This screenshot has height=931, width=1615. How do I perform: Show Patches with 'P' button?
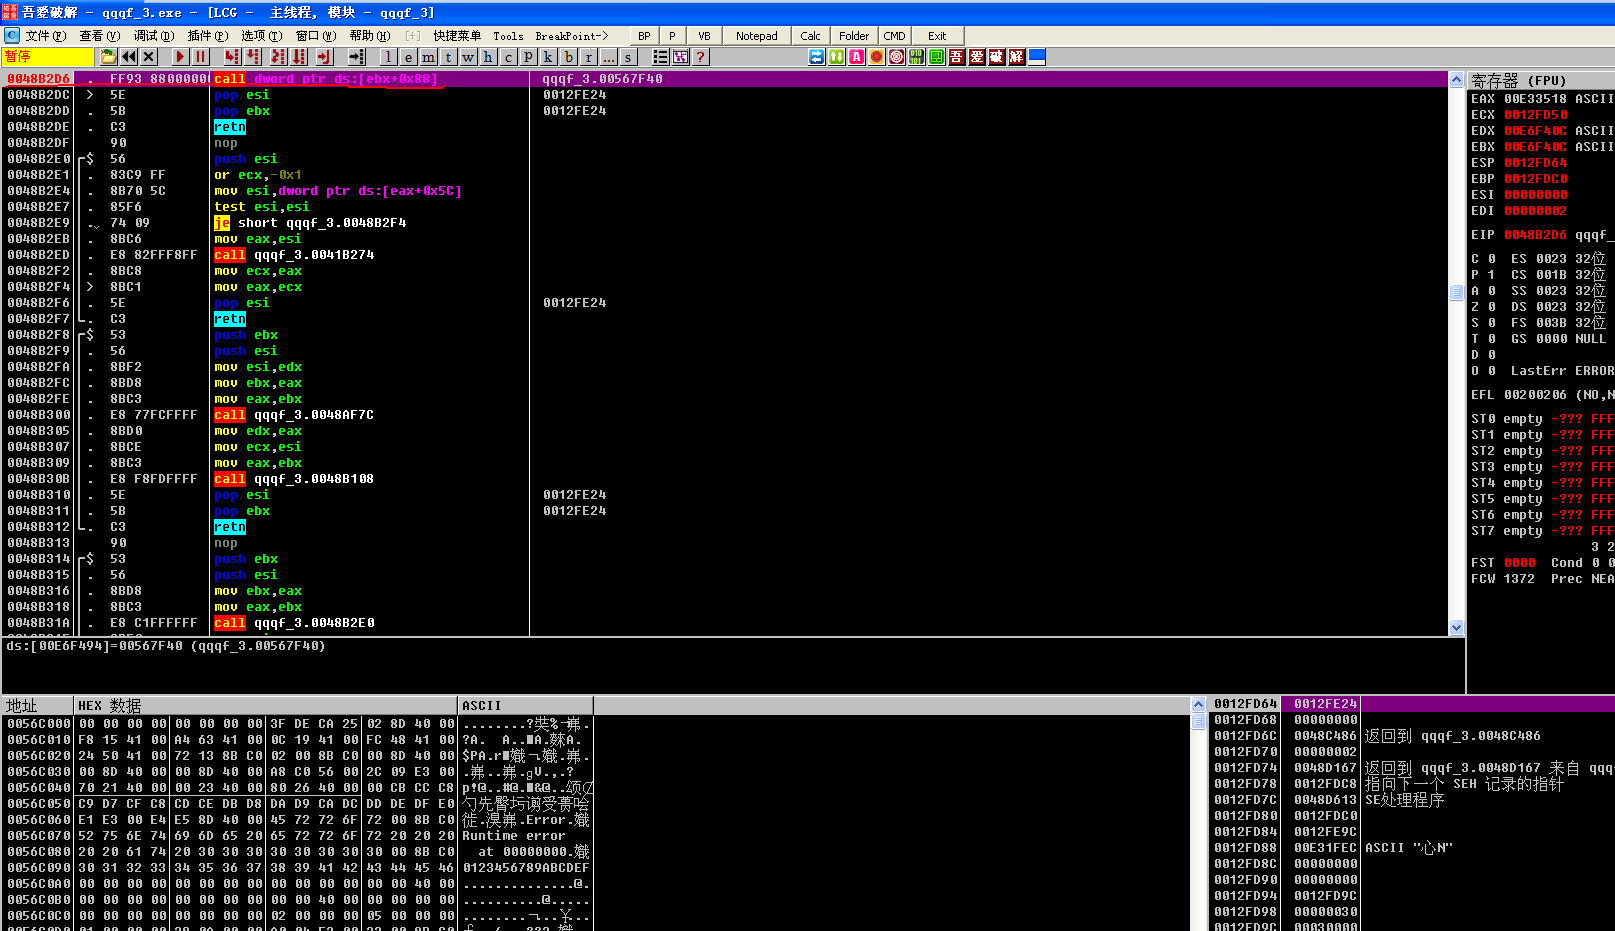coord(528,57)
